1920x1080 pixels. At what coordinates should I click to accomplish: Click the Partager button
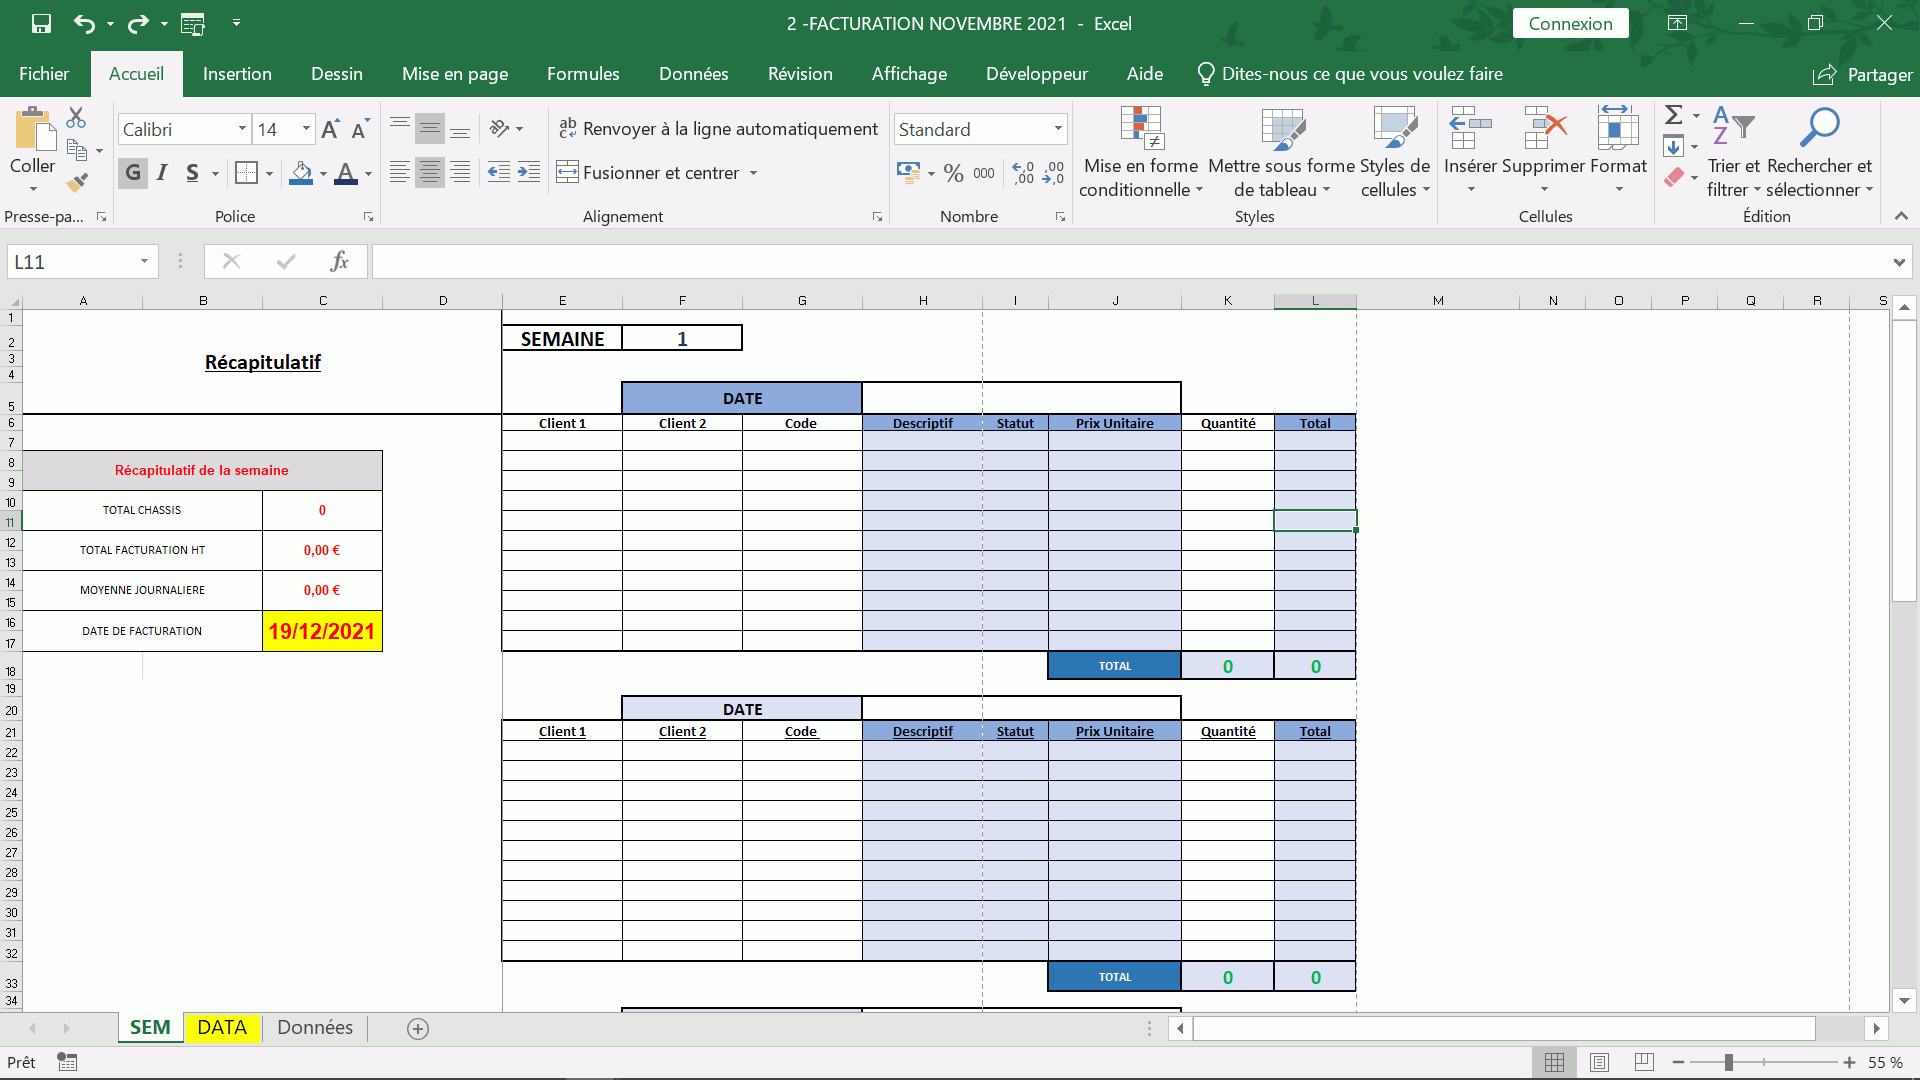tap(1863, 74)
